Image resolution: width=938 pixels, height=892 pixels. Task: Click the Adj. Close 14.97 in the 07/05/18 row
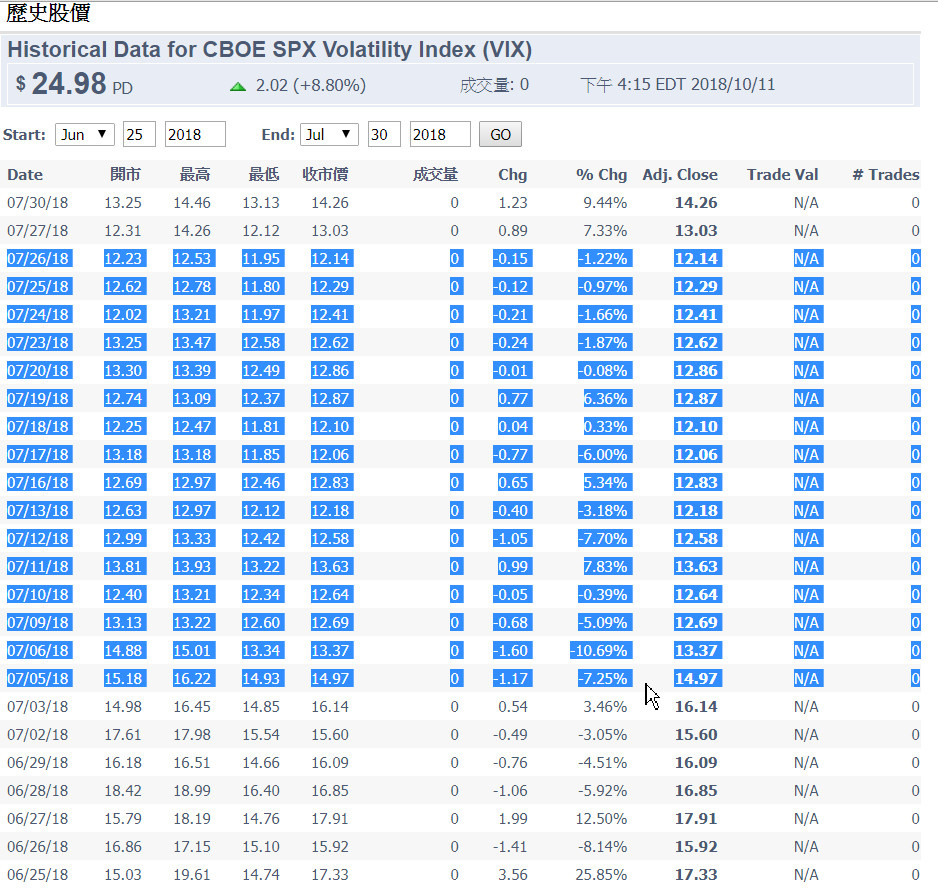pyautogui.click(x=697, y=678)
